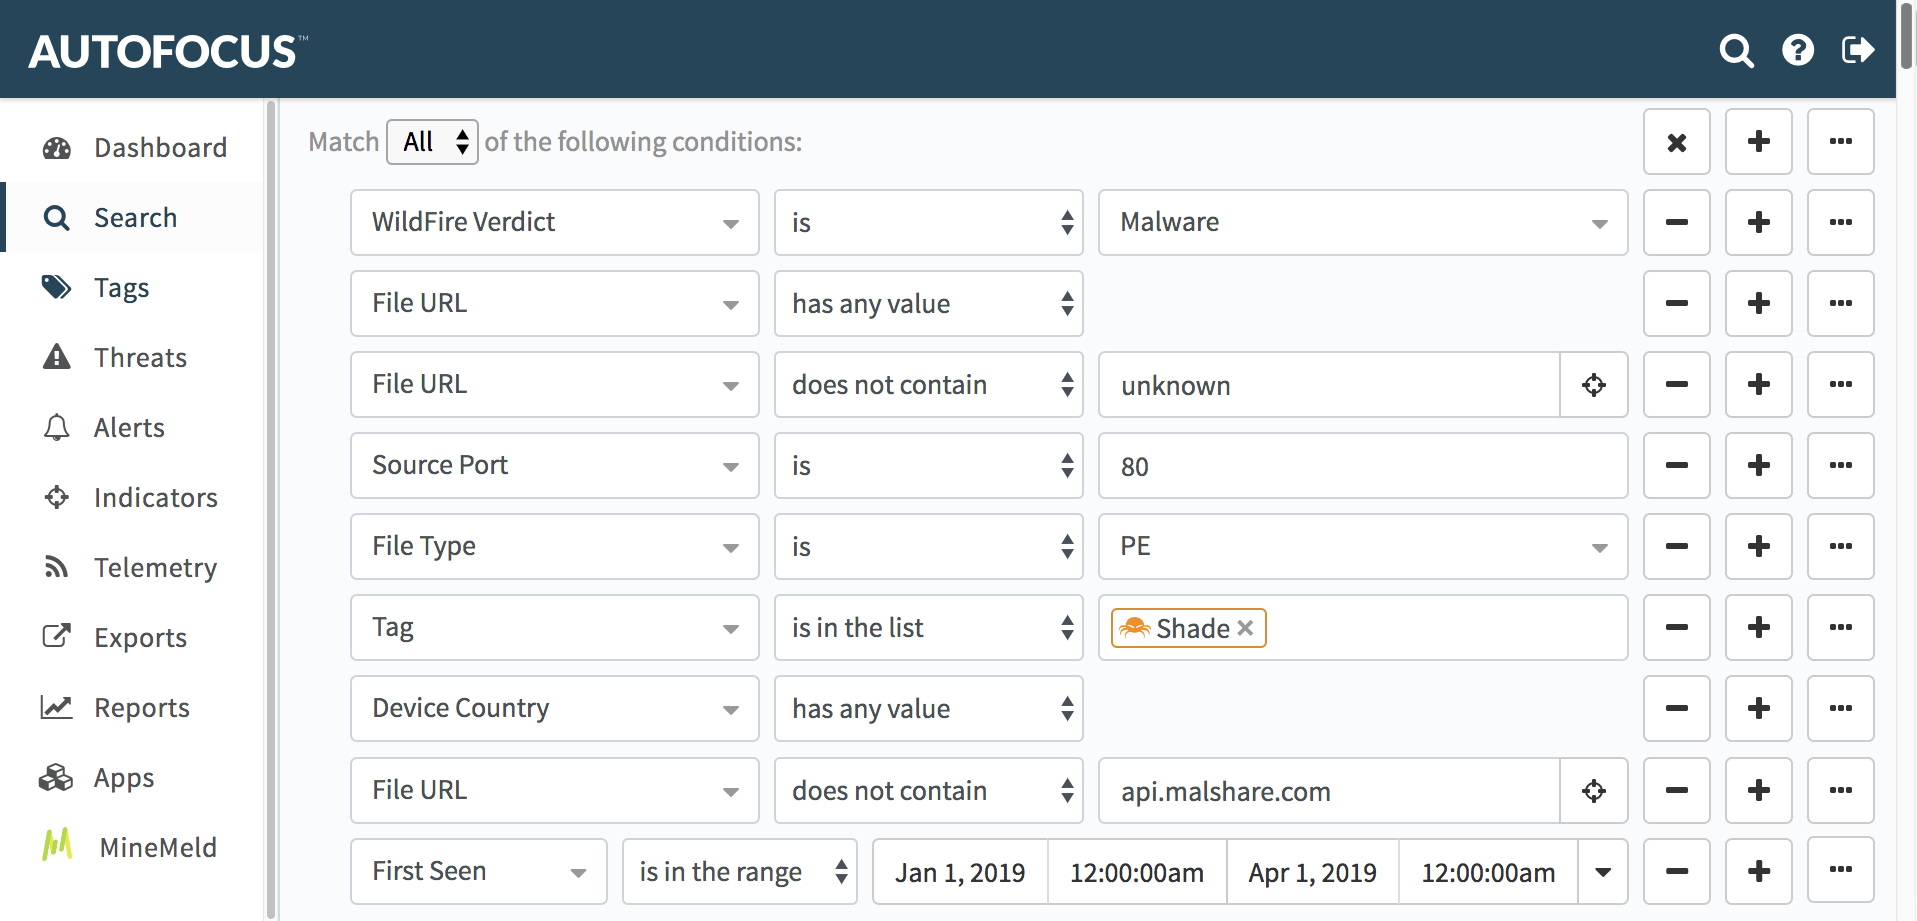Open the help question mark icon

[x=1797, y=50]
